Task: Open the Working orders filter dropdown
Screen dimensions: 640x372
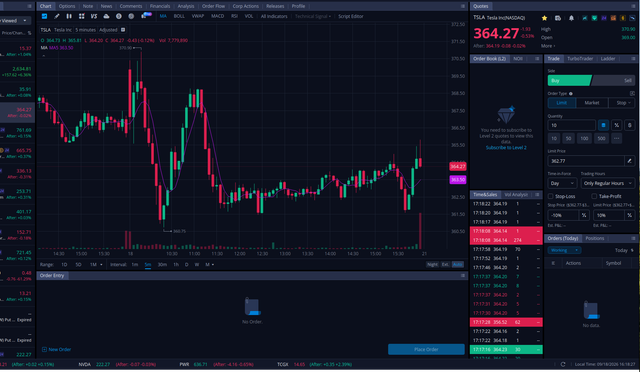Action: point(564,250)
